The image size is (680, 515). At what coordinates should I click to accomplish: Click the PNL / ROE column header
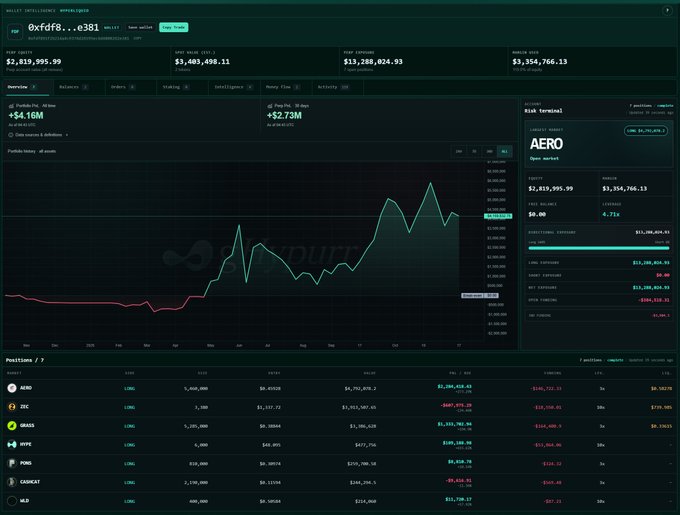[460, 373]
